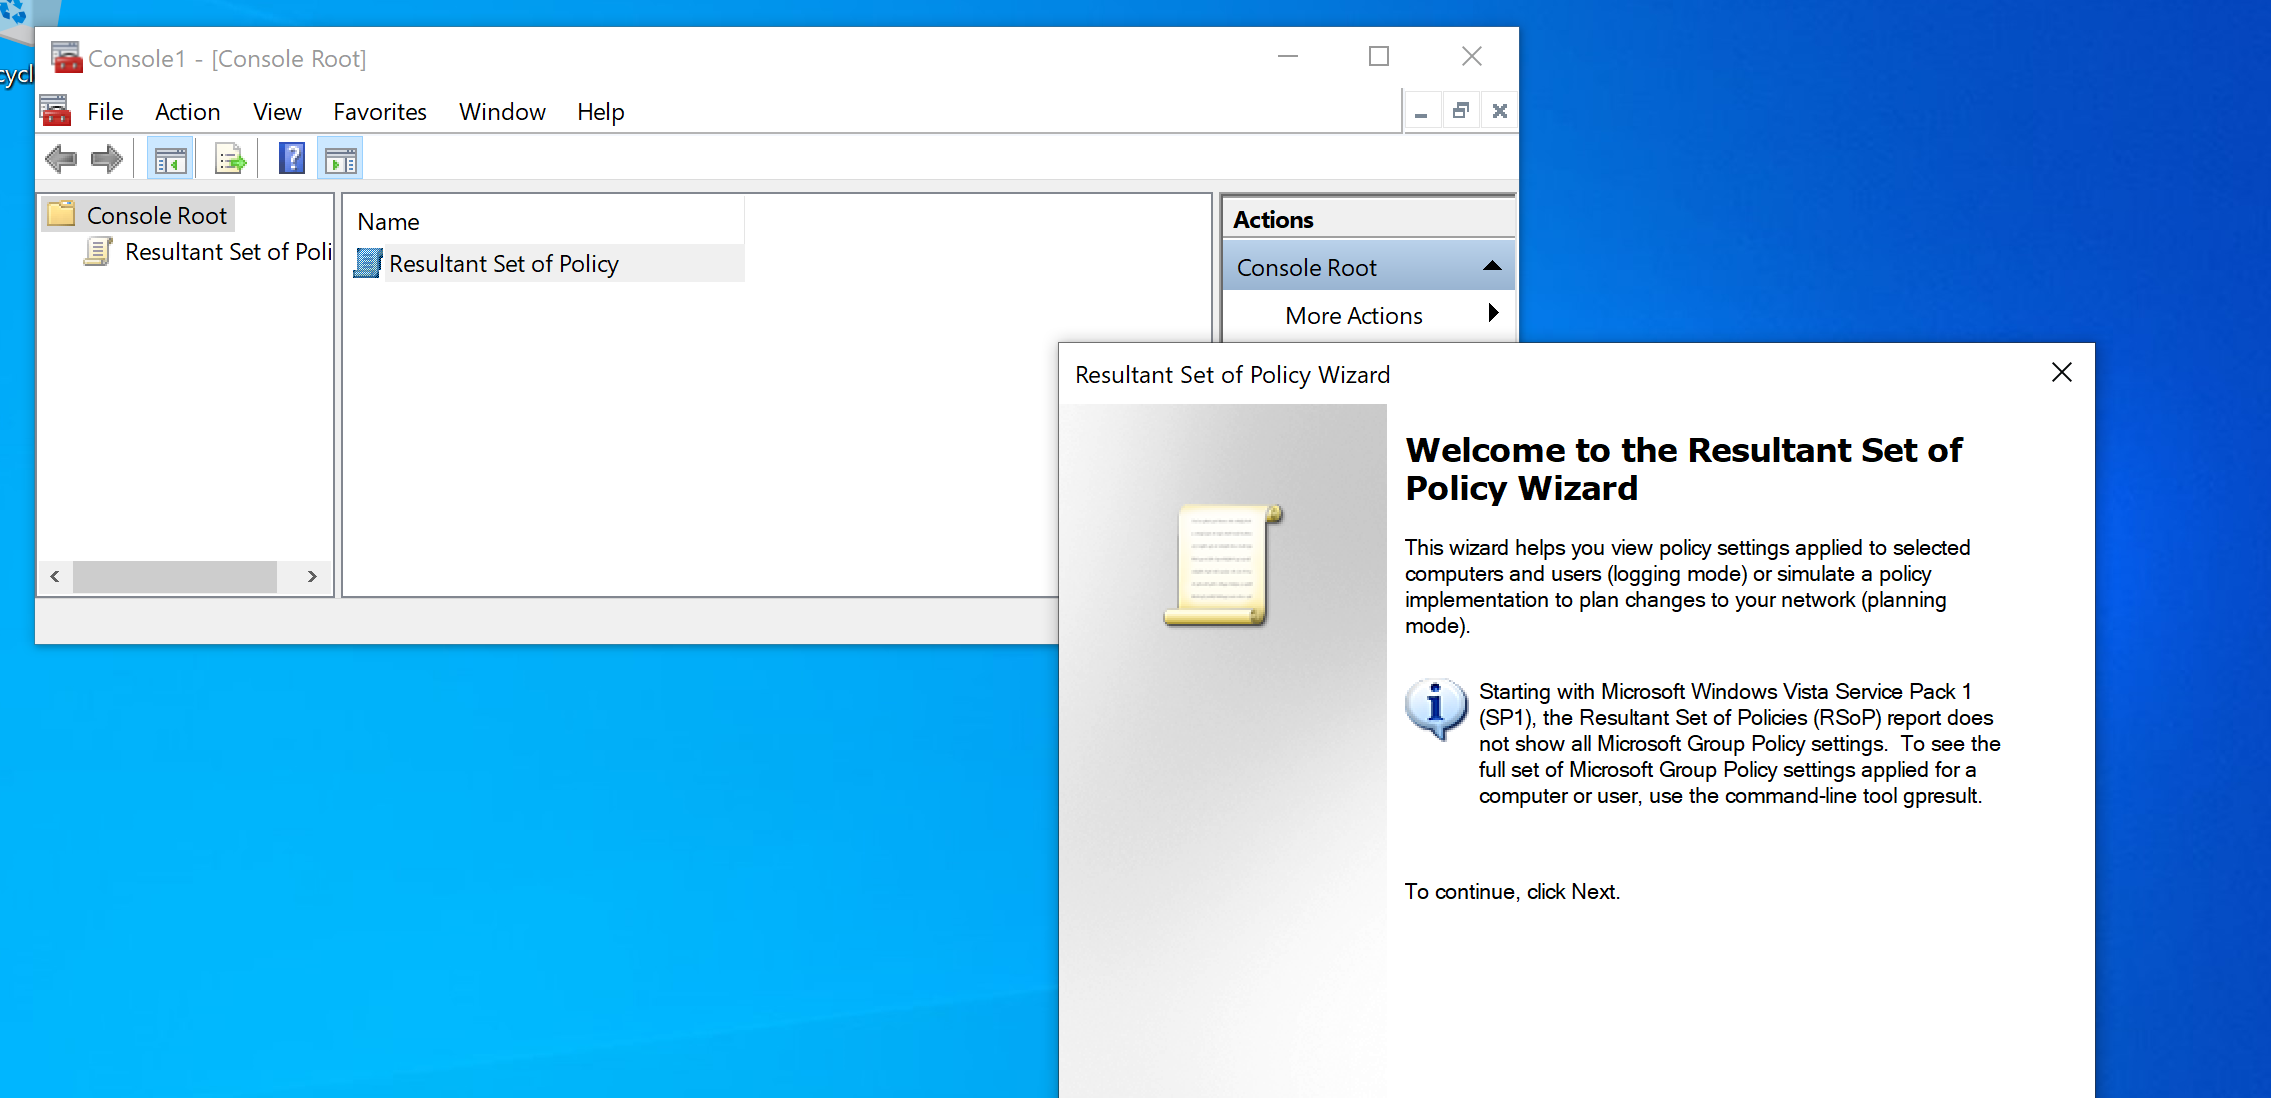Click the tree pane horizontal scrollbar thumb

tap(174, 576)
